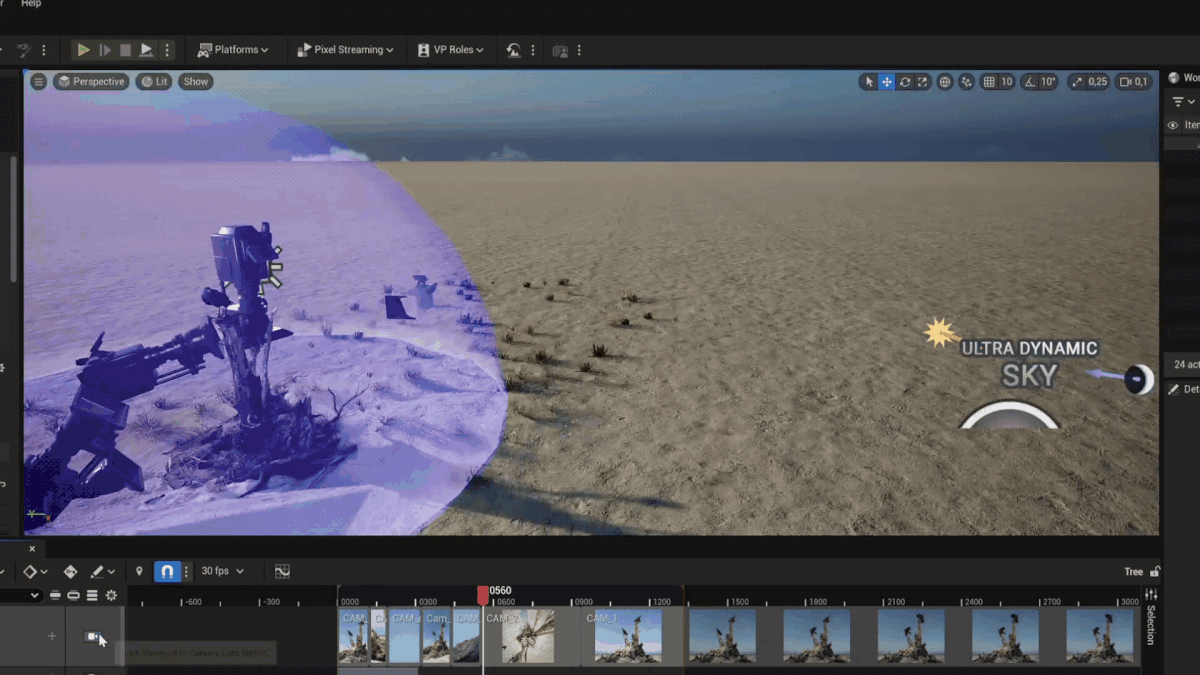Open the Platforms dropdown
This screenshot has width=1200, height=675.
[233, 50]
